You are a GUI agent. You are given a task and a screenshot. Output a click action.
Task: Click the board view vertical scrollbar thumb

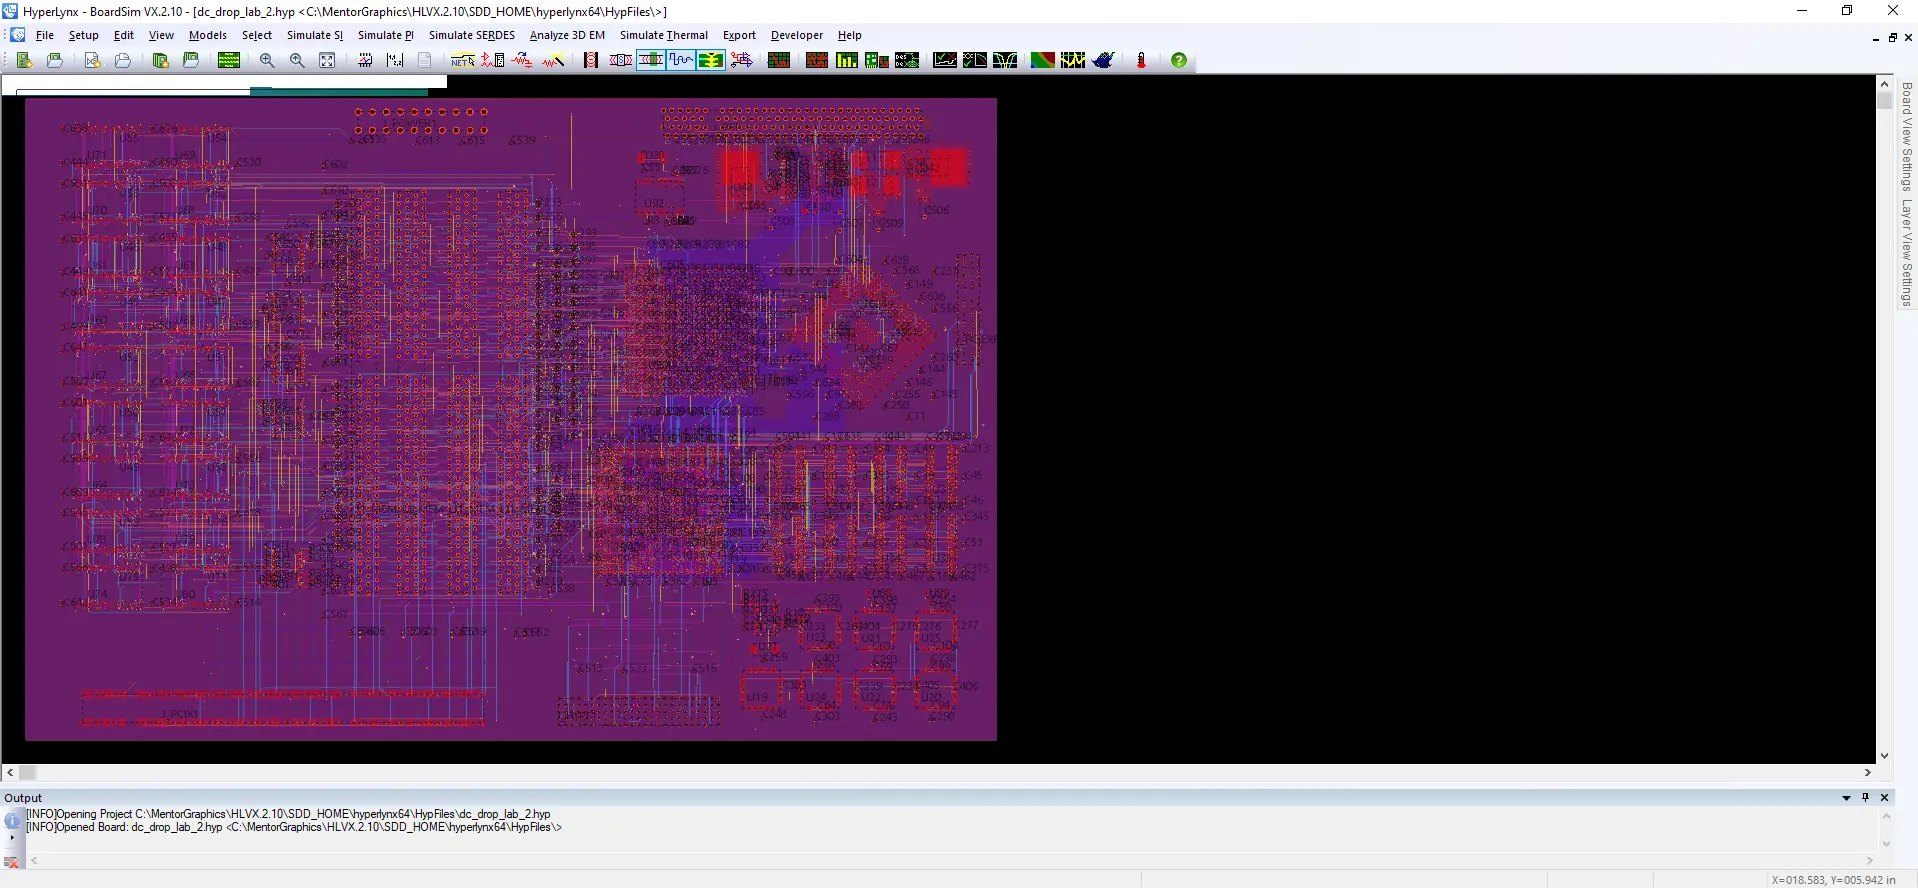(x=1884, y=100)
